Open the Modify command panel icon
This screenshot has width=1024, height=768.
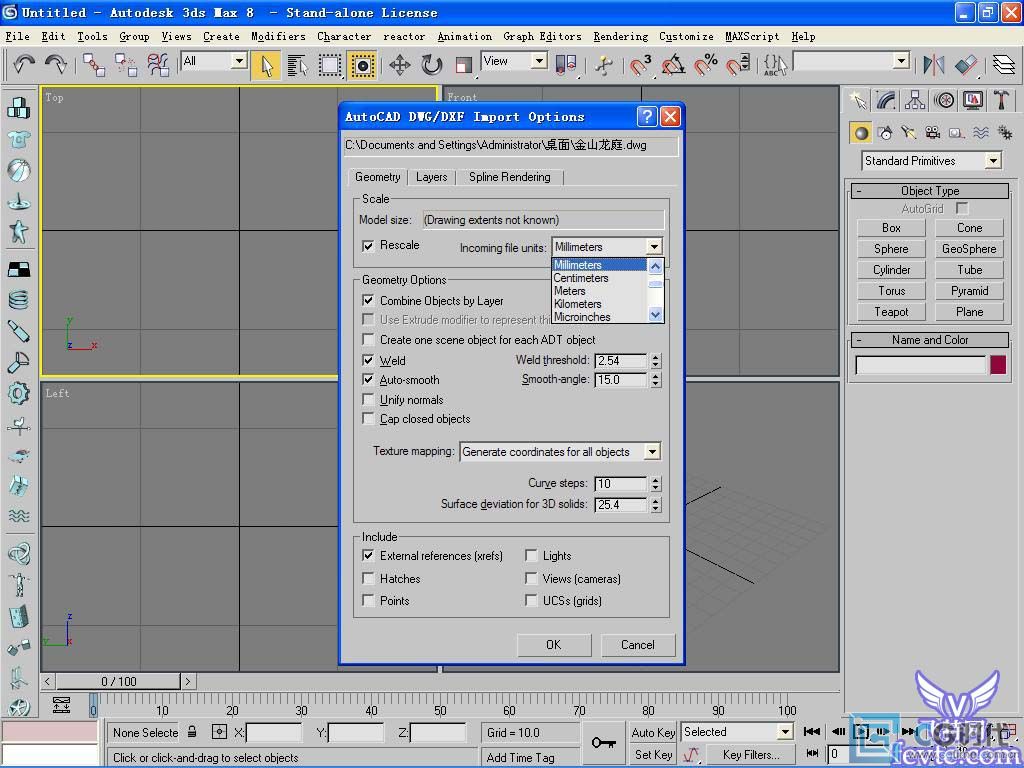point(886,100)
